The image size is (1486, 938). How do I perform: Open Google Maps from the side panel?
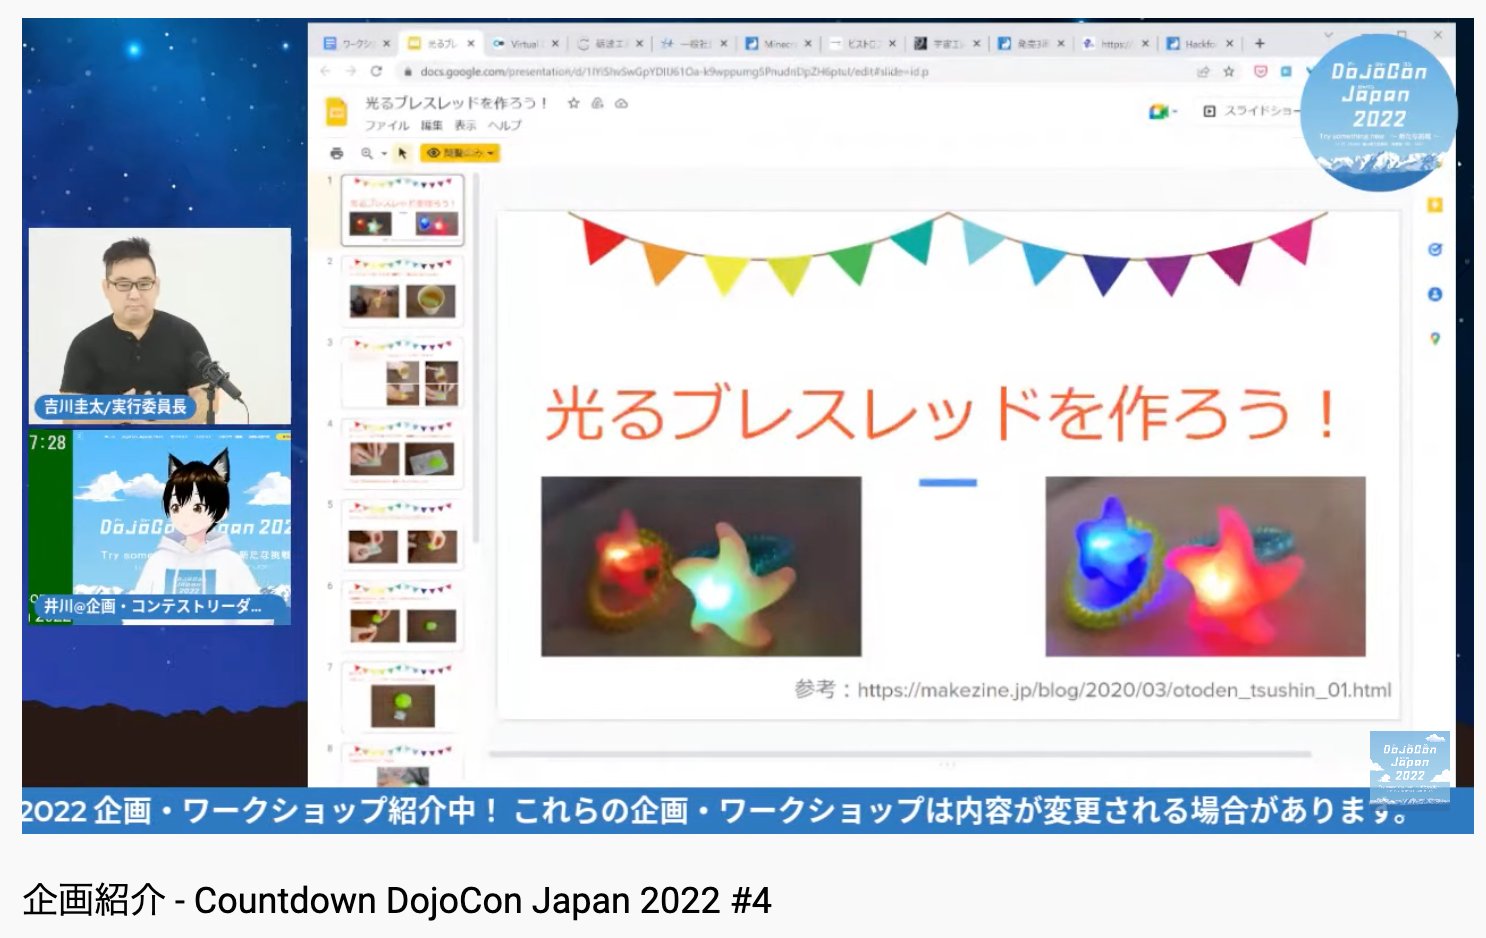pos(1434,336)
